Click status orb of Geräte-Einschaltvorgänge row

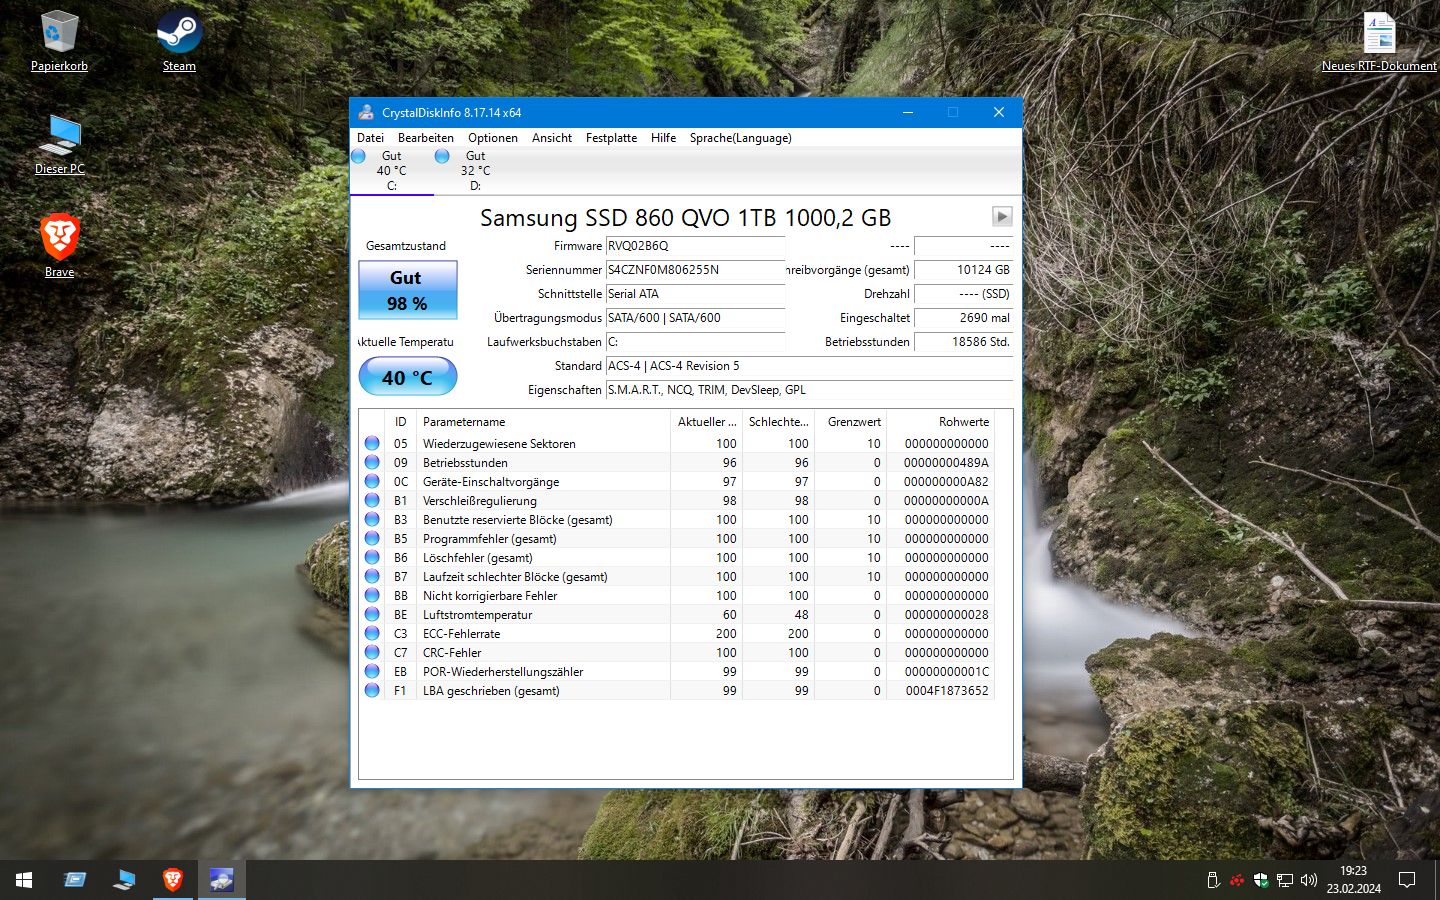click(x=372, y=481)
